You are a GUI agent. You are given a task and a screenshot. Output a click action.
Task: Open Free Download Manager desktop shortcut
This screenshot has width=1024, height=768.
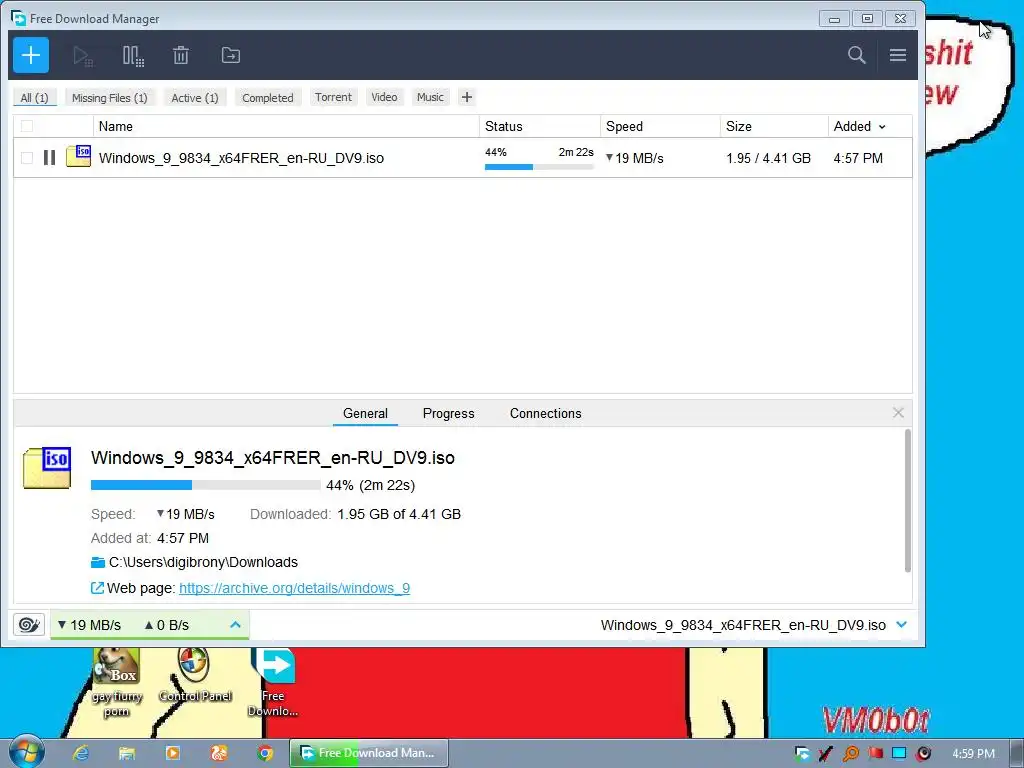tap(273, 682)
